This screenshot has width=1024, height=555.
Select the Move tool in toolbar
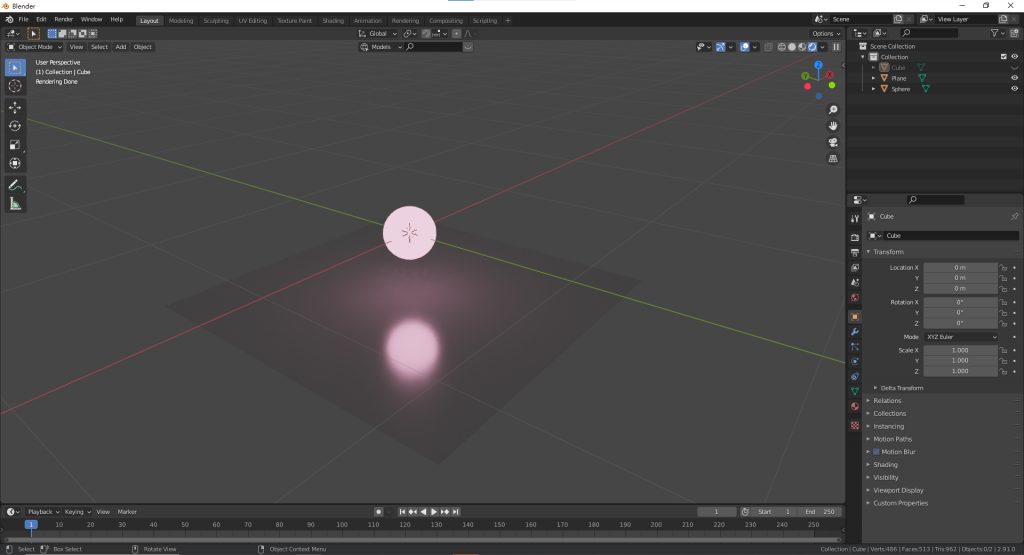(15, 107)
